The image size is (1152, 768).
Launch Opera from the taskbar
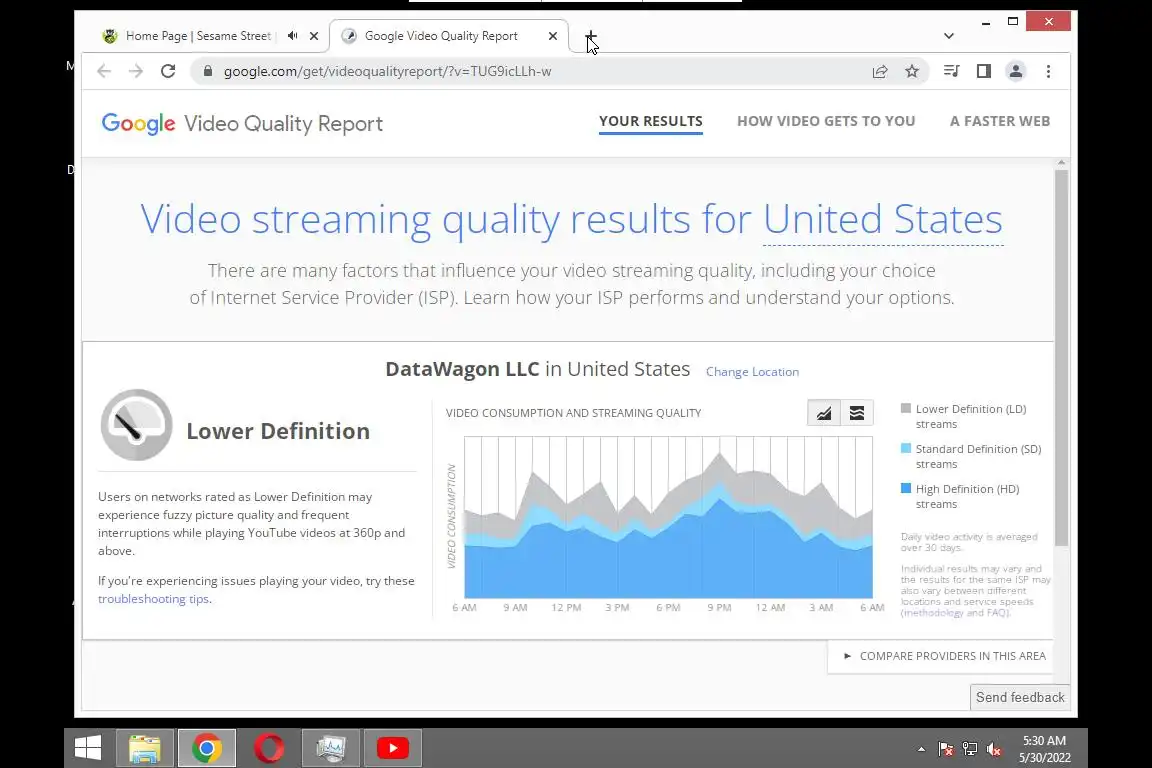pyautogui.click(x=269, y=748)
